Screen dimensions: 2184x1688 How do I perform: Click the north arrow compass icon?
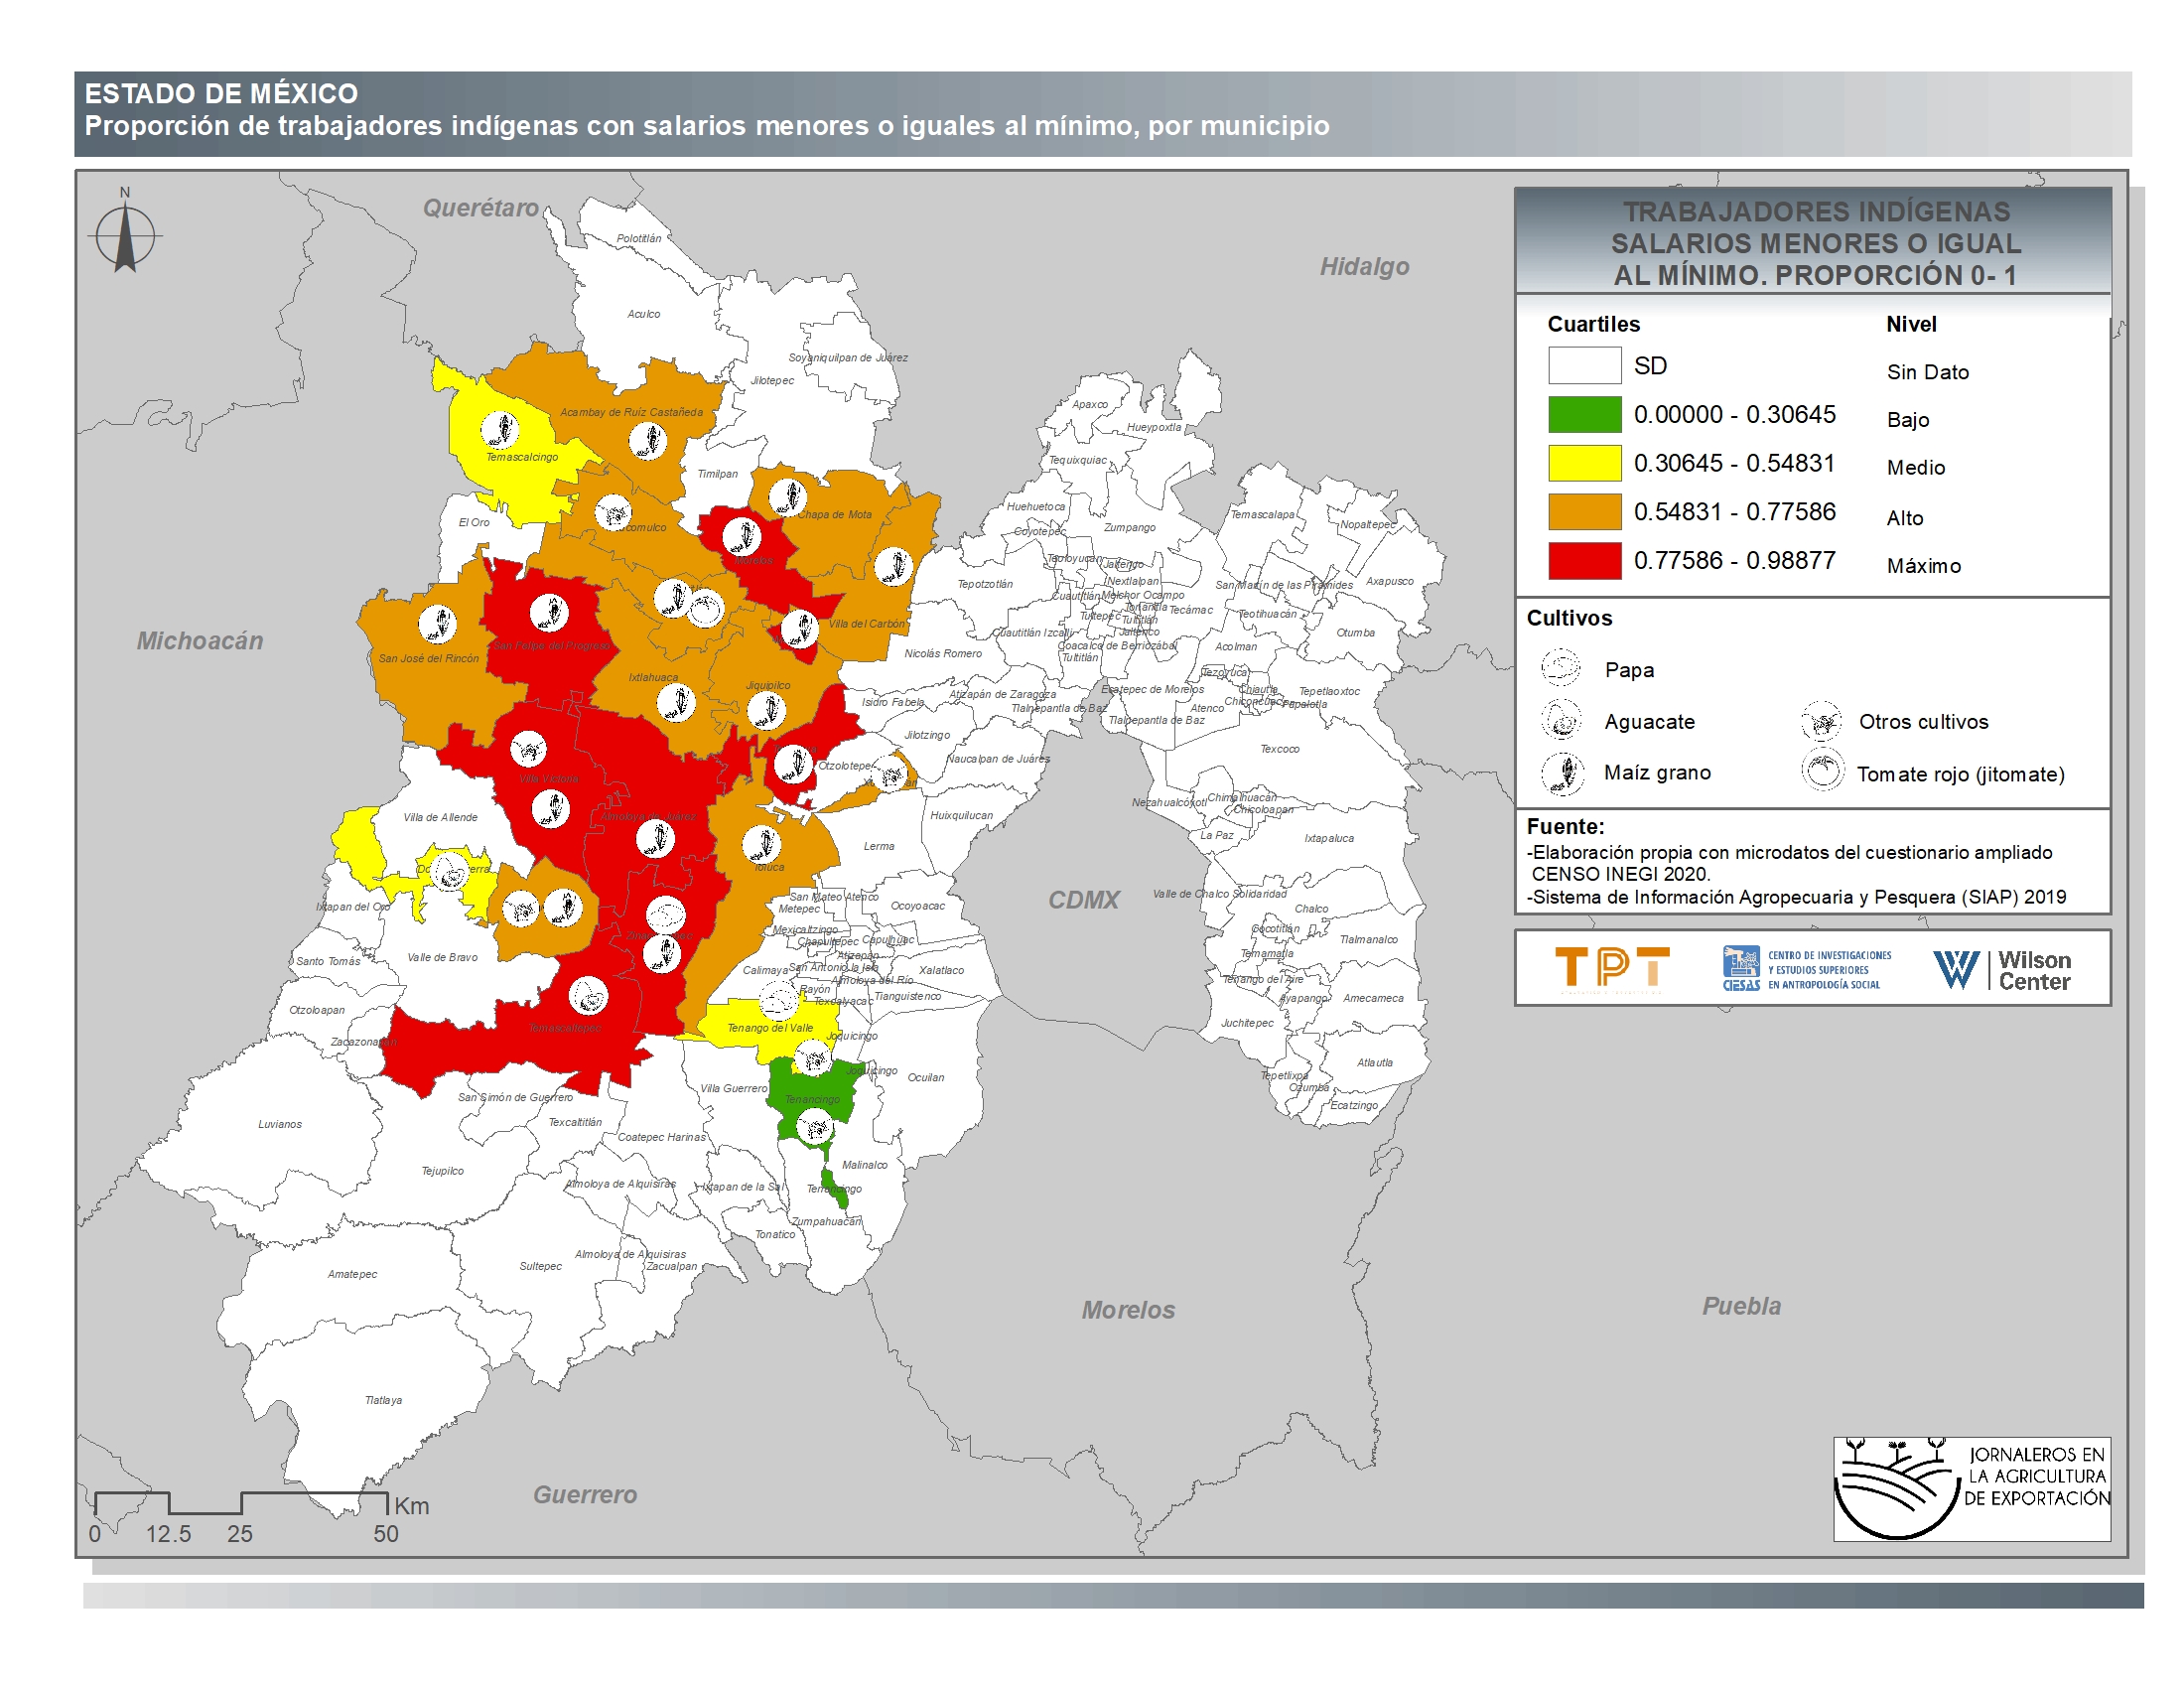pyautogui.click(x=125, y=236)
